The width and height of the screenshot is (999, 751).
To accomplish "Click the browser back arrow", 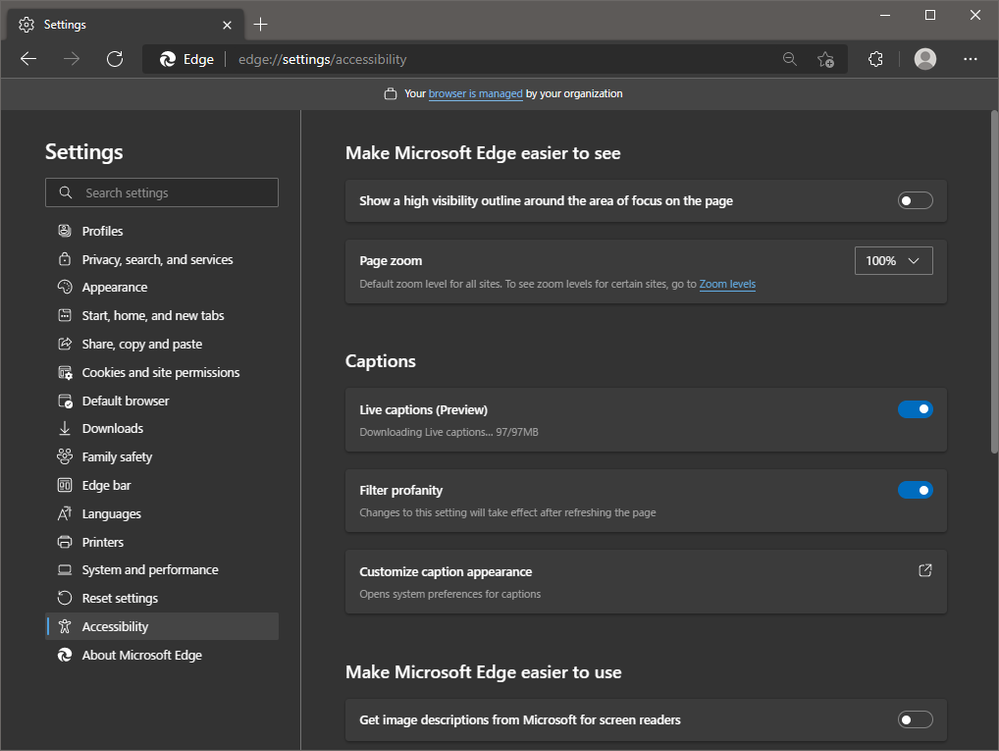I will point(29,59).
